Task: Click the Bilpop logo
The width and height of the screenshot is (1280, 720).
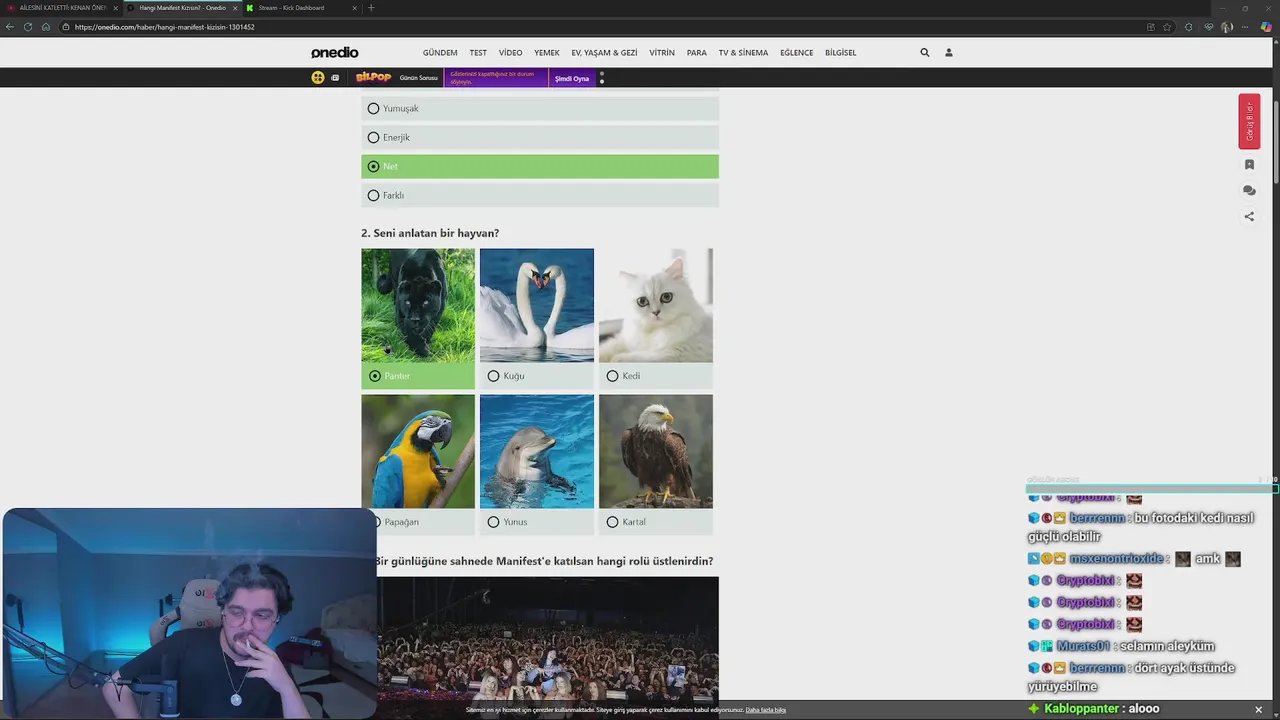Action: click(373, 78)
